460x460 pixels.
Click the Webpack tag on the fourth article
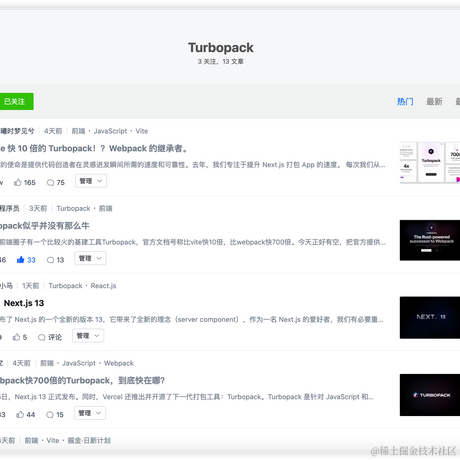coord(119,363)
